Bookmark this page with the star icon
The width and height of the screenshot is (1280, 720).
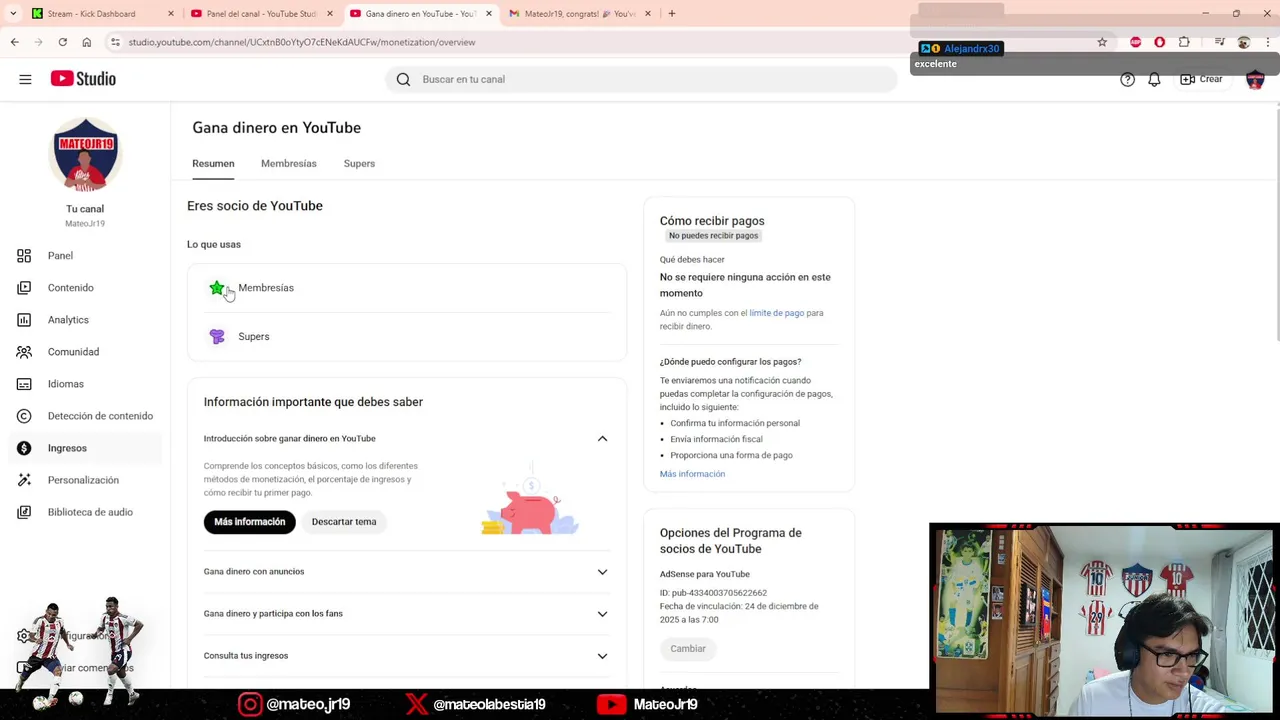pos(1102,42)
